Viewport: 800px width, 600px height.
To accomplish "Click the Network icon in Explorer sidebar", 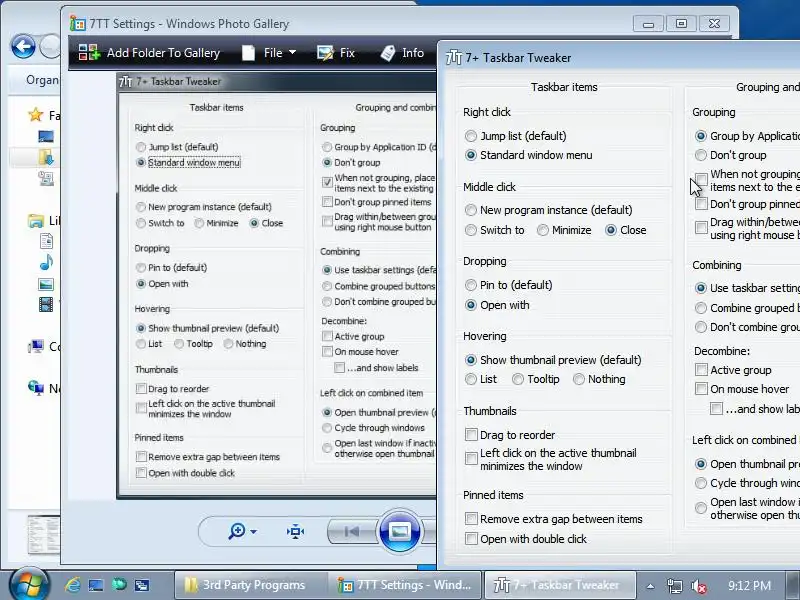I will click(36, 388).
